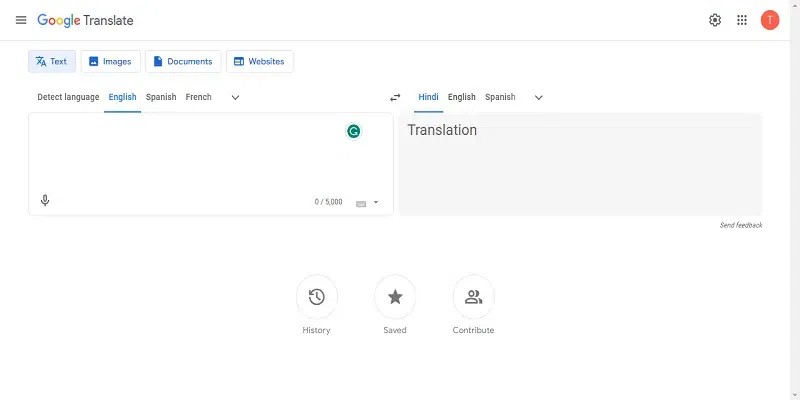Select the Text translation mode

[52, 61]
